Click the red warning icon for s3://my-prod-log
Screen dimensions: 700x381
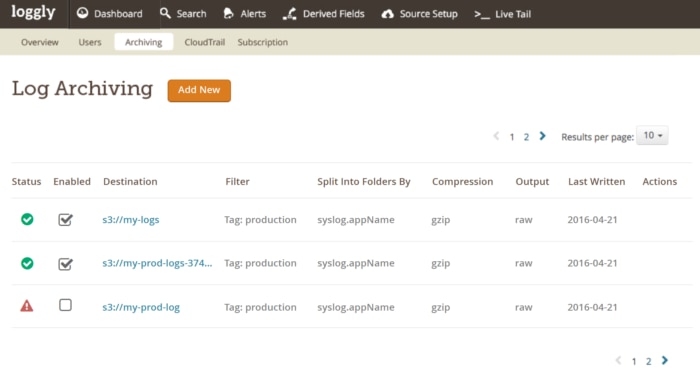[27, 306]
